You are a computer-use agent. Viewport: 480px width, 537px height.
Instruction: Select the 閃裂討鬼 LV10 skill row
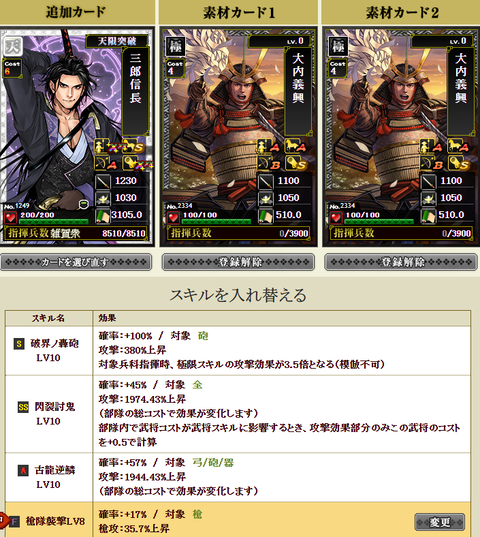[238, 414]
